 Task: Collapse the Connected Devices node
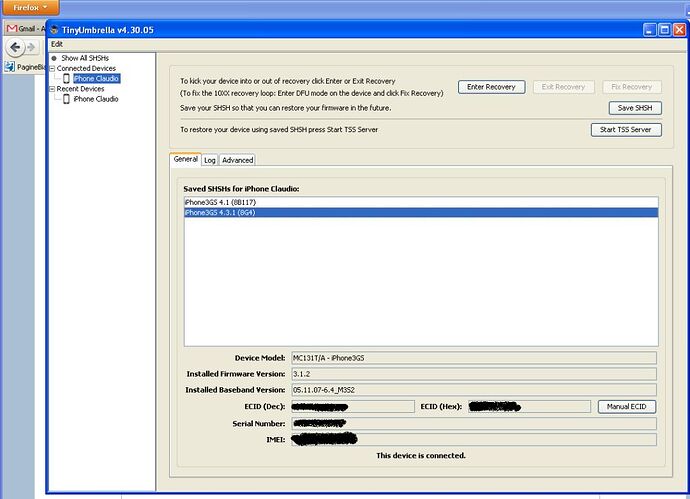(x=52, y=68)
